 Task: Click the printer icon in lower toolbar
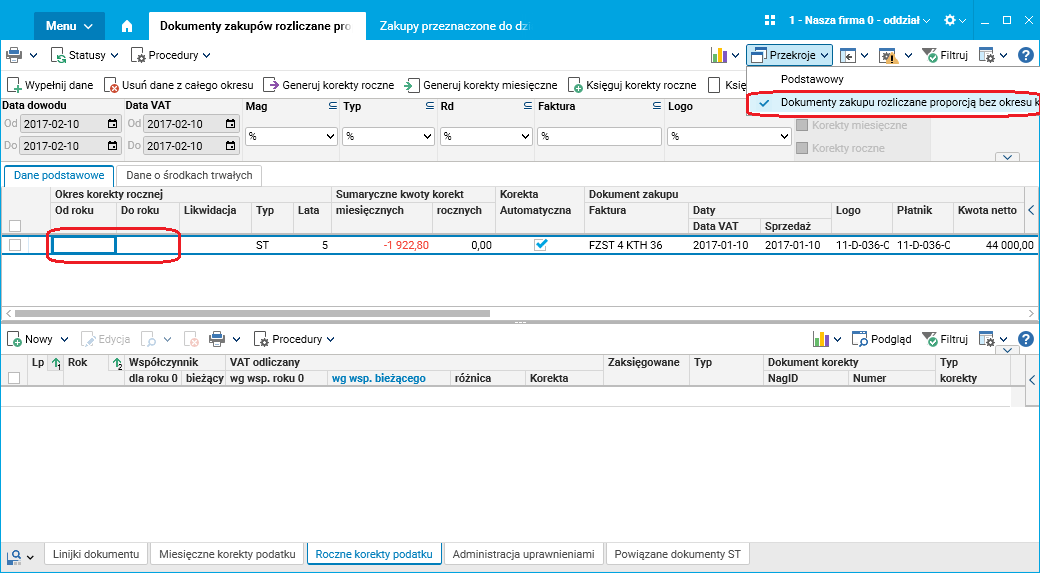pos(216,339)
